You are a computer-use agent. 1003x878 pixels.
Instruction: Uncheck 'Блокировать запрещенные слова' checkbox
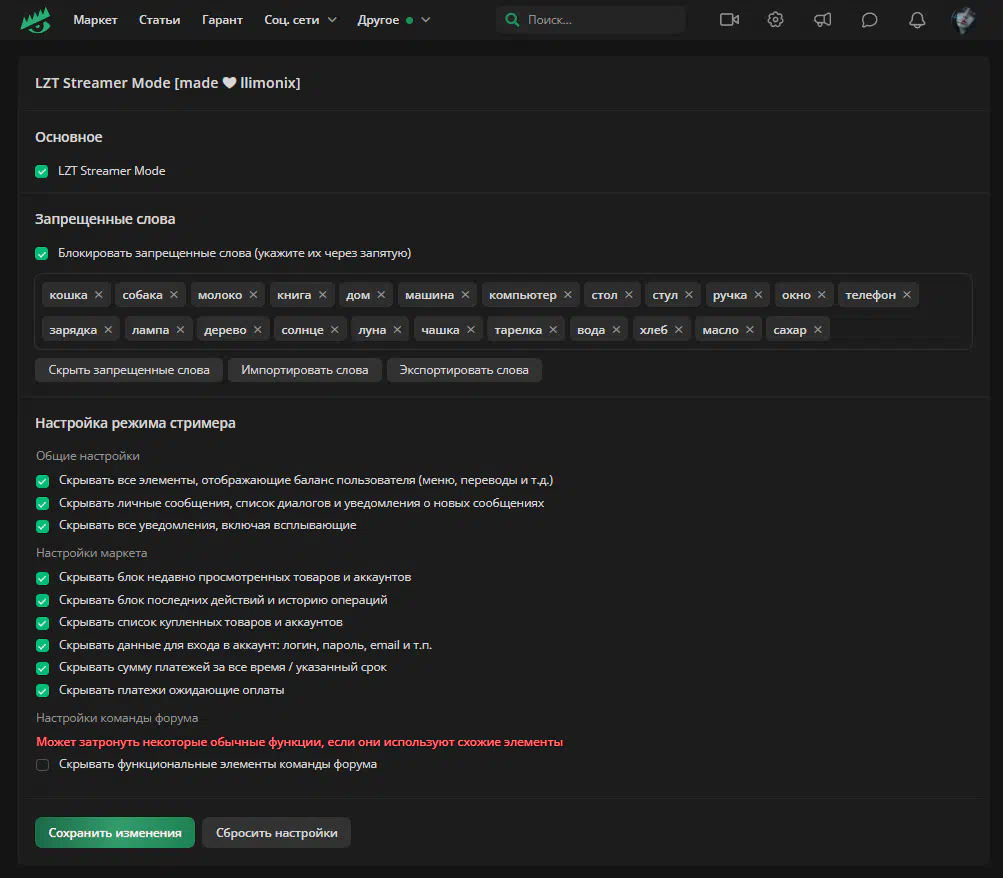[x=42, y=253]
